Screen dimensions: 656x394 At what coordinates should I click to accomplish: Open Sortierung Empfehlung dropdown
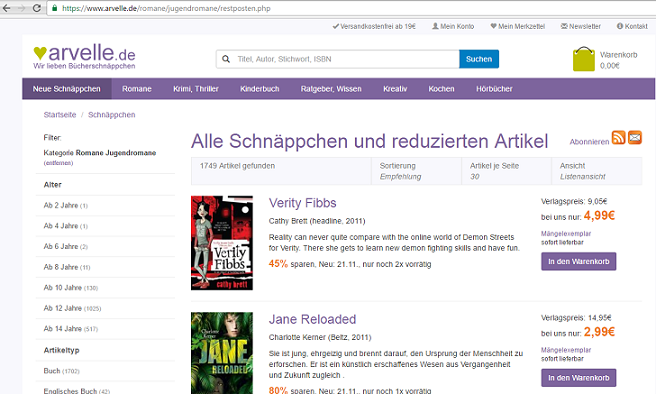coord(416,171)
